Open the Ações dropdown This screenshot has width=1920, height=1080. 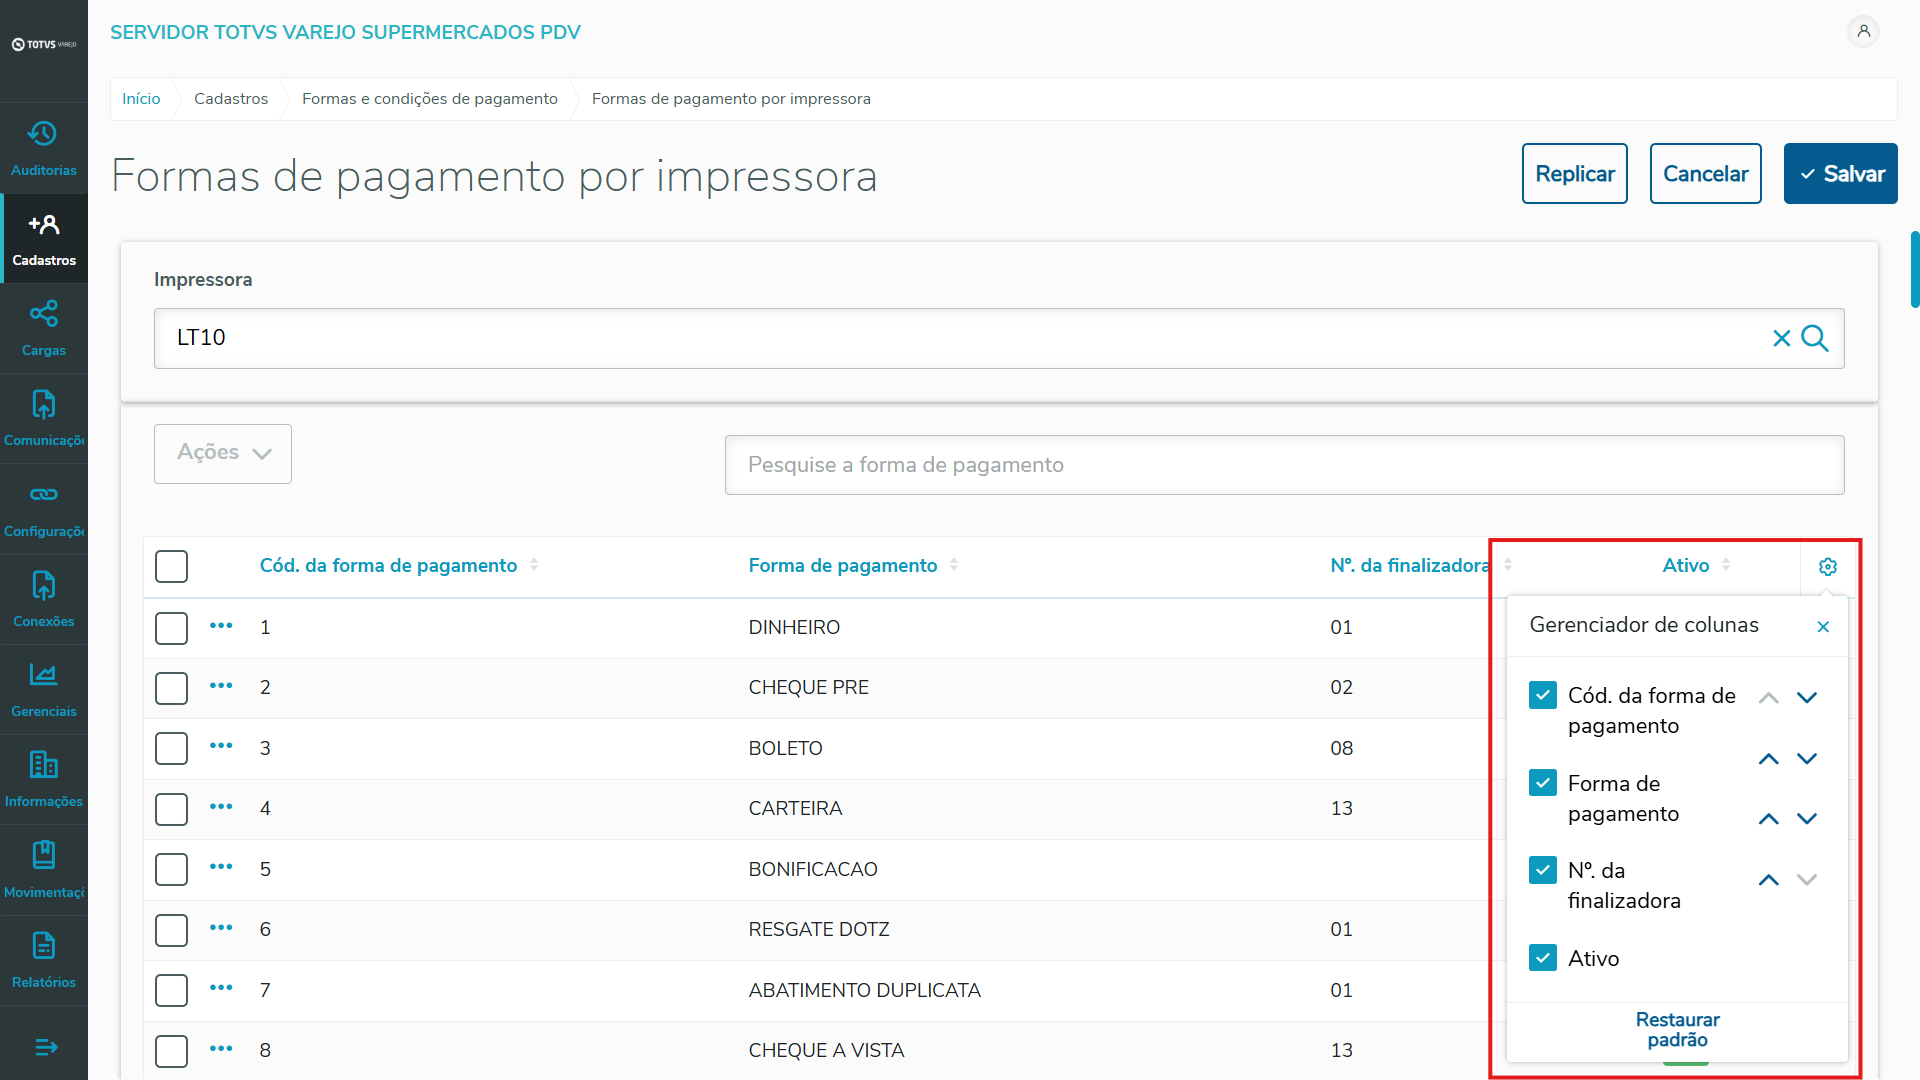223,453
